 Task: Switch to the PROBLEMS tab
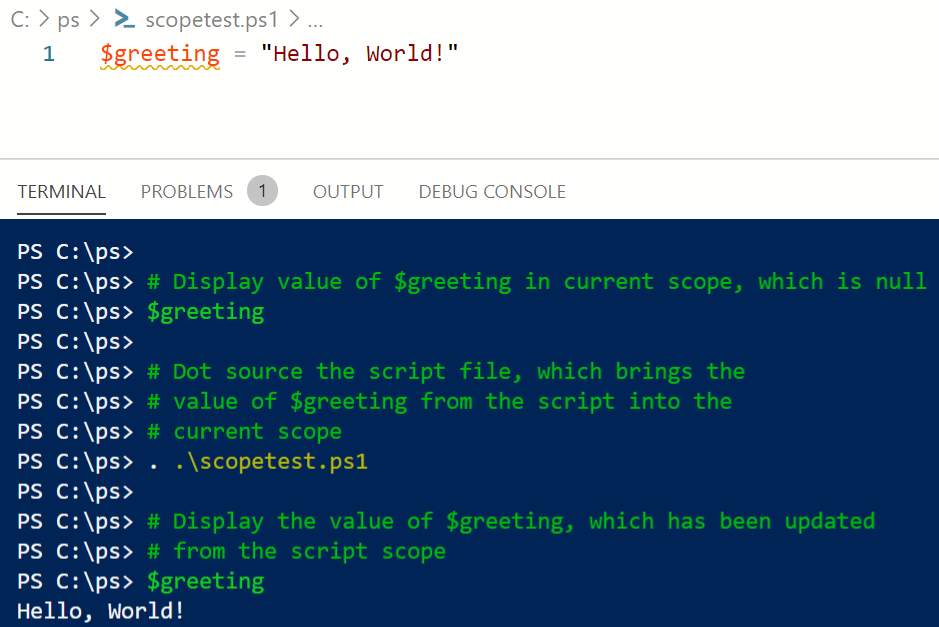[x=186, y=191]
